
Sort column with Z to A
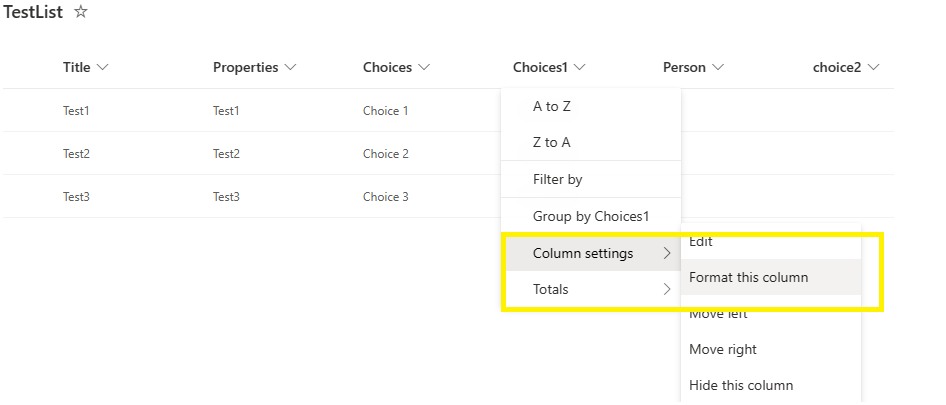552,142
